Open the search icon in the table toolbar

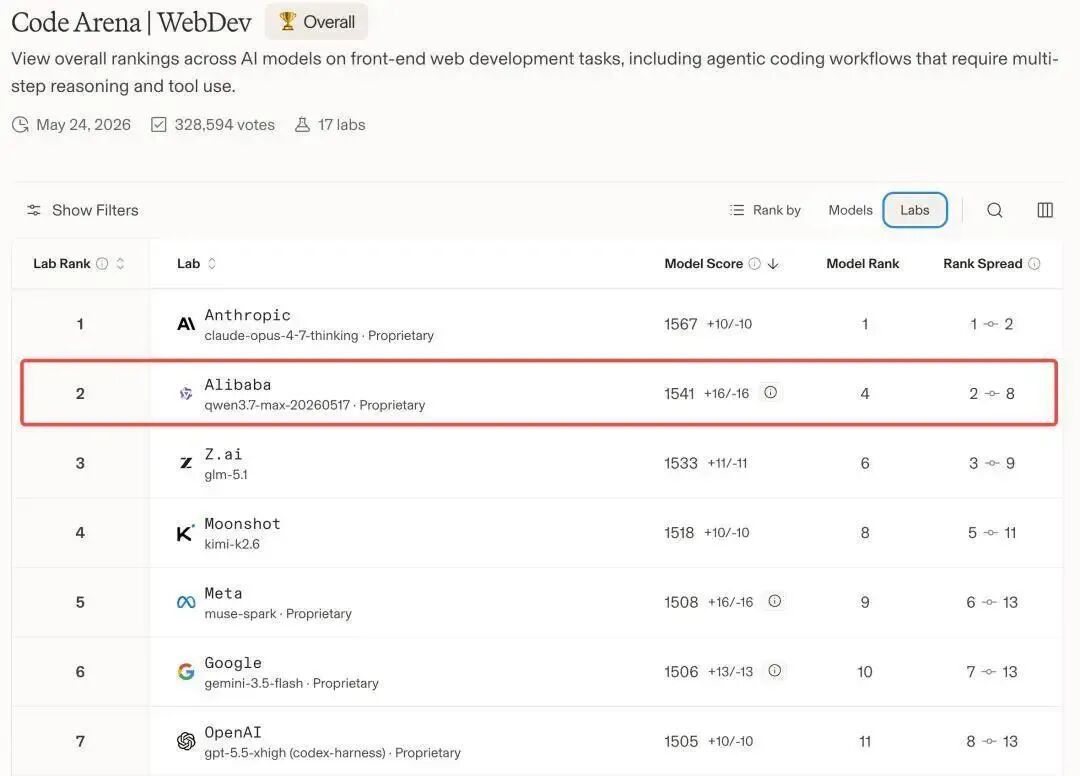pos(995,210)
